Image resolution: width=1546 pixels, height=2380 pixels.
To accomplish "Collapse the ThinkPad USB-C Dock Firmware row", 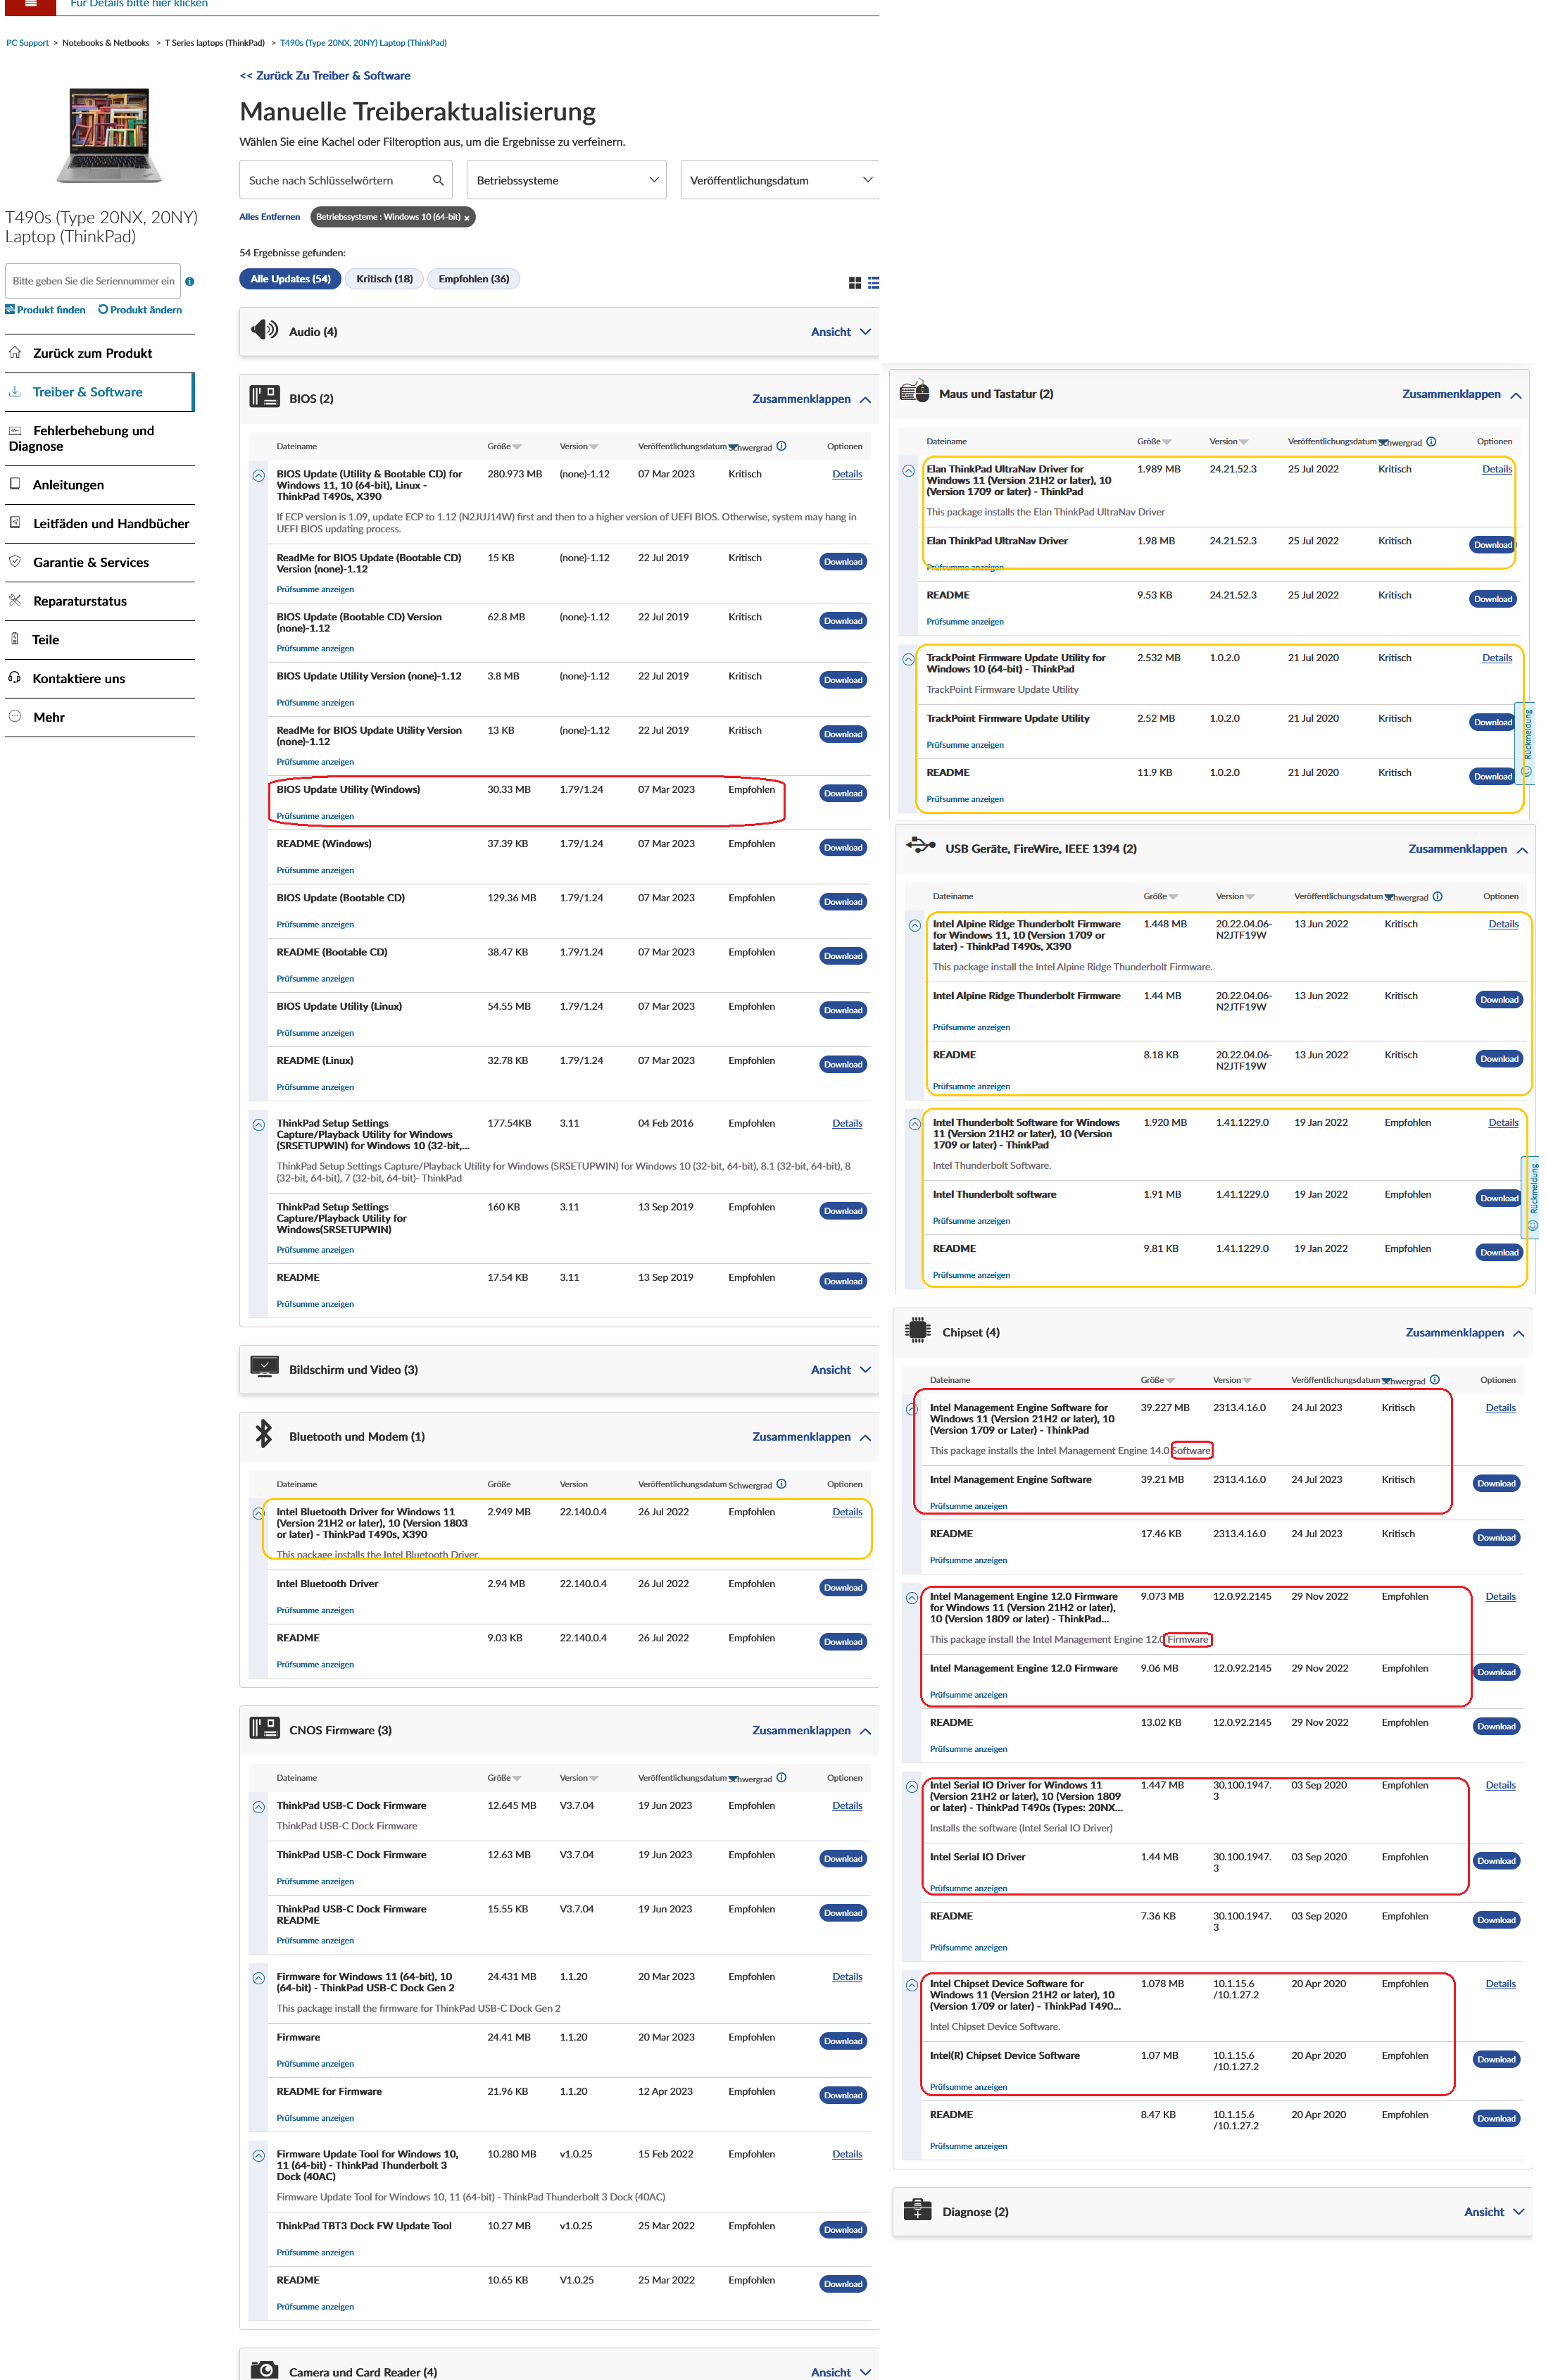I will point(258,1807).
